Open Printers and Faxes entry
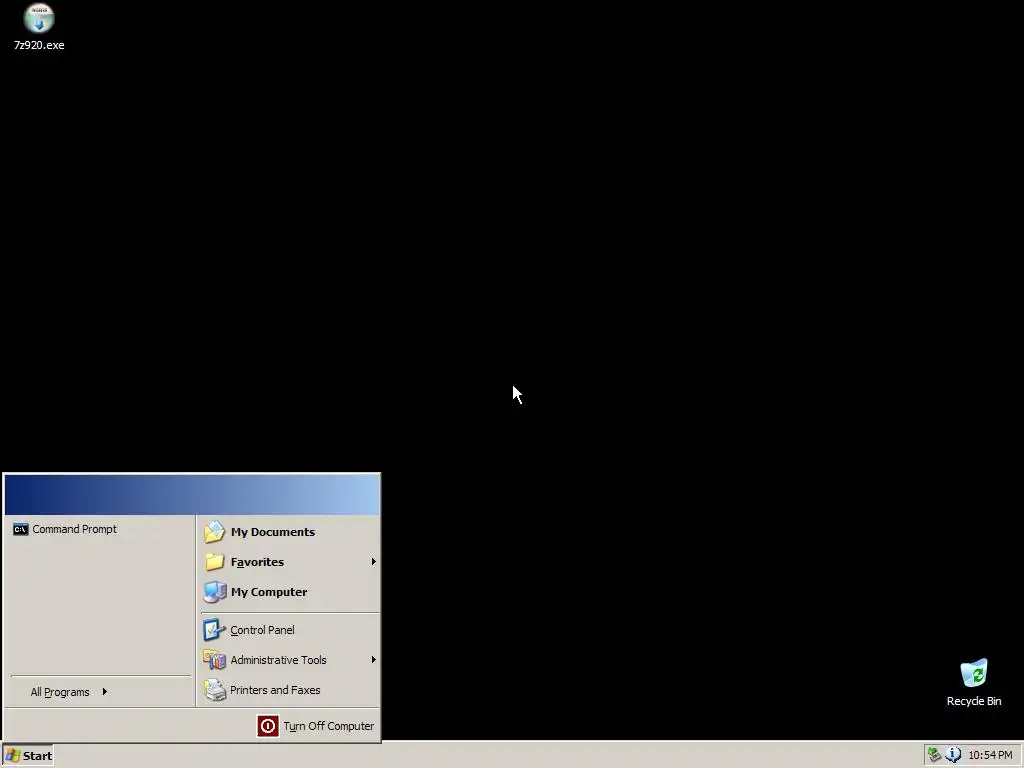 (x=290, y=690)
